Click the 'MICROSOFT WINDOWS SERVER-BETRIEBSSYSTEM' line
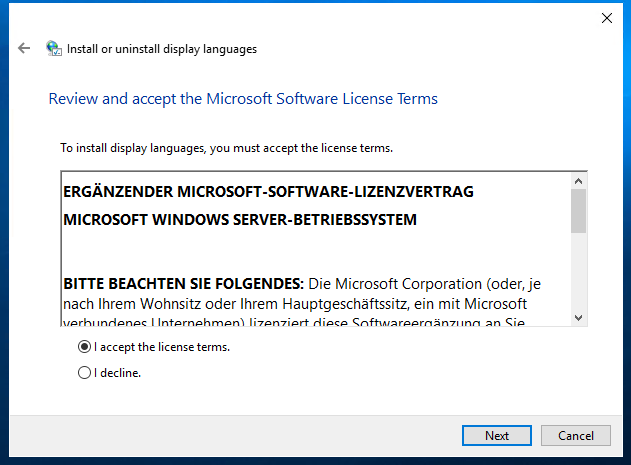 (239, 219)
